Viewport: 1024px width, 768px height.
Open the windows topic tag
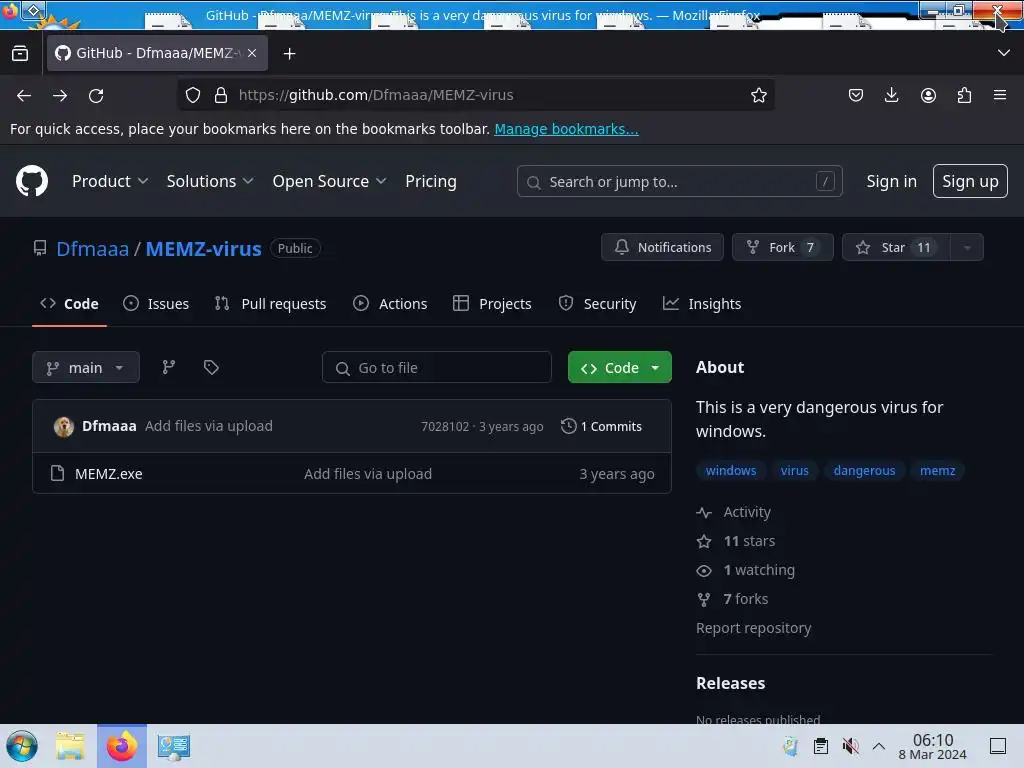point(730,470)
